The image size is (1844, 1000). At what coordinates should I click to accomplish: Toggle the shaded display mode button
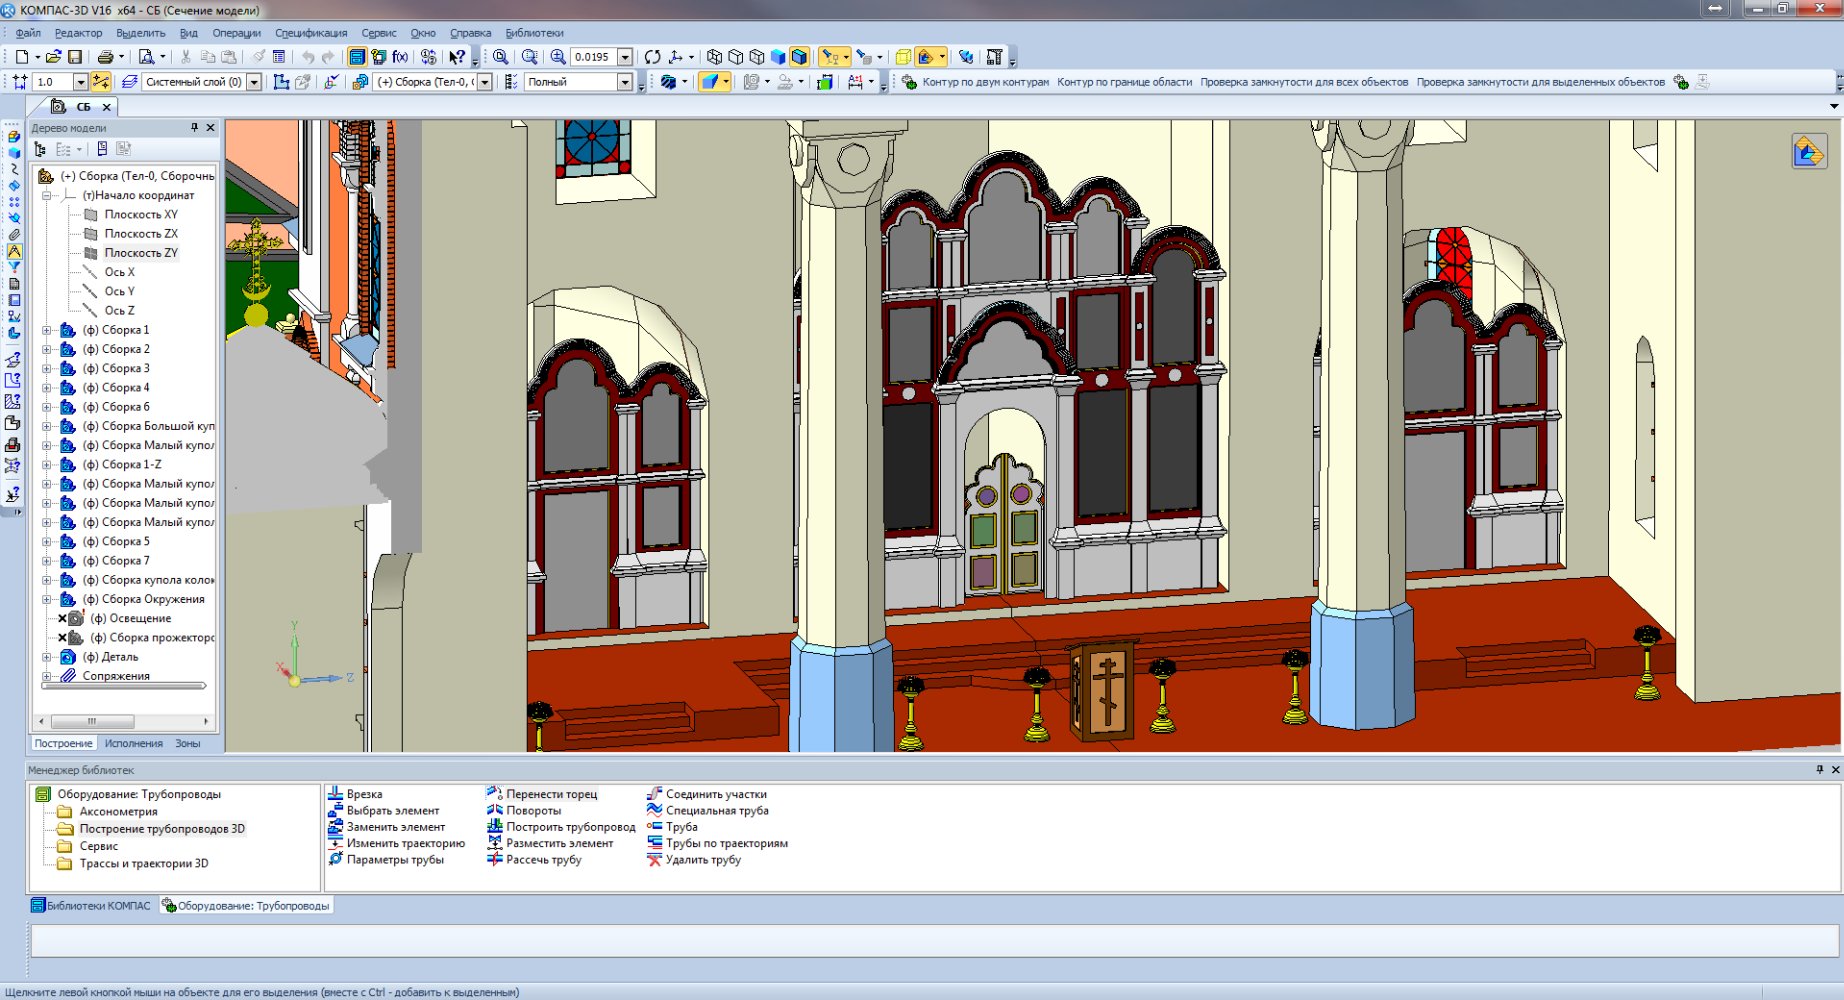tap(778, 57)
